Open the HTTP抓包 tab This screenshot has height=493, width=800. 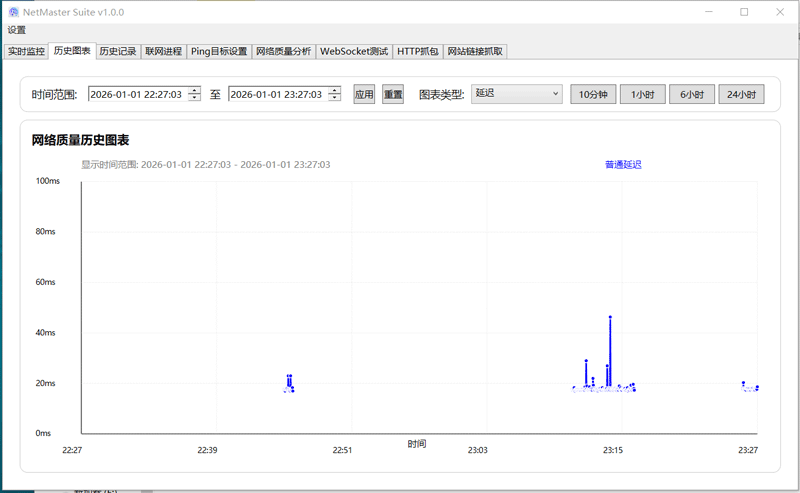point(417,51)
